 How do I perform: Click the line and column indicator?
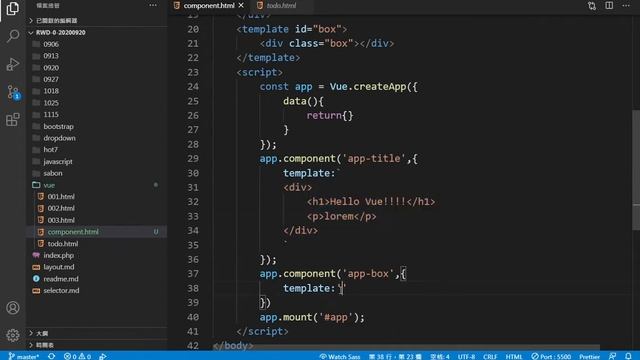click(x=395, y=356)
